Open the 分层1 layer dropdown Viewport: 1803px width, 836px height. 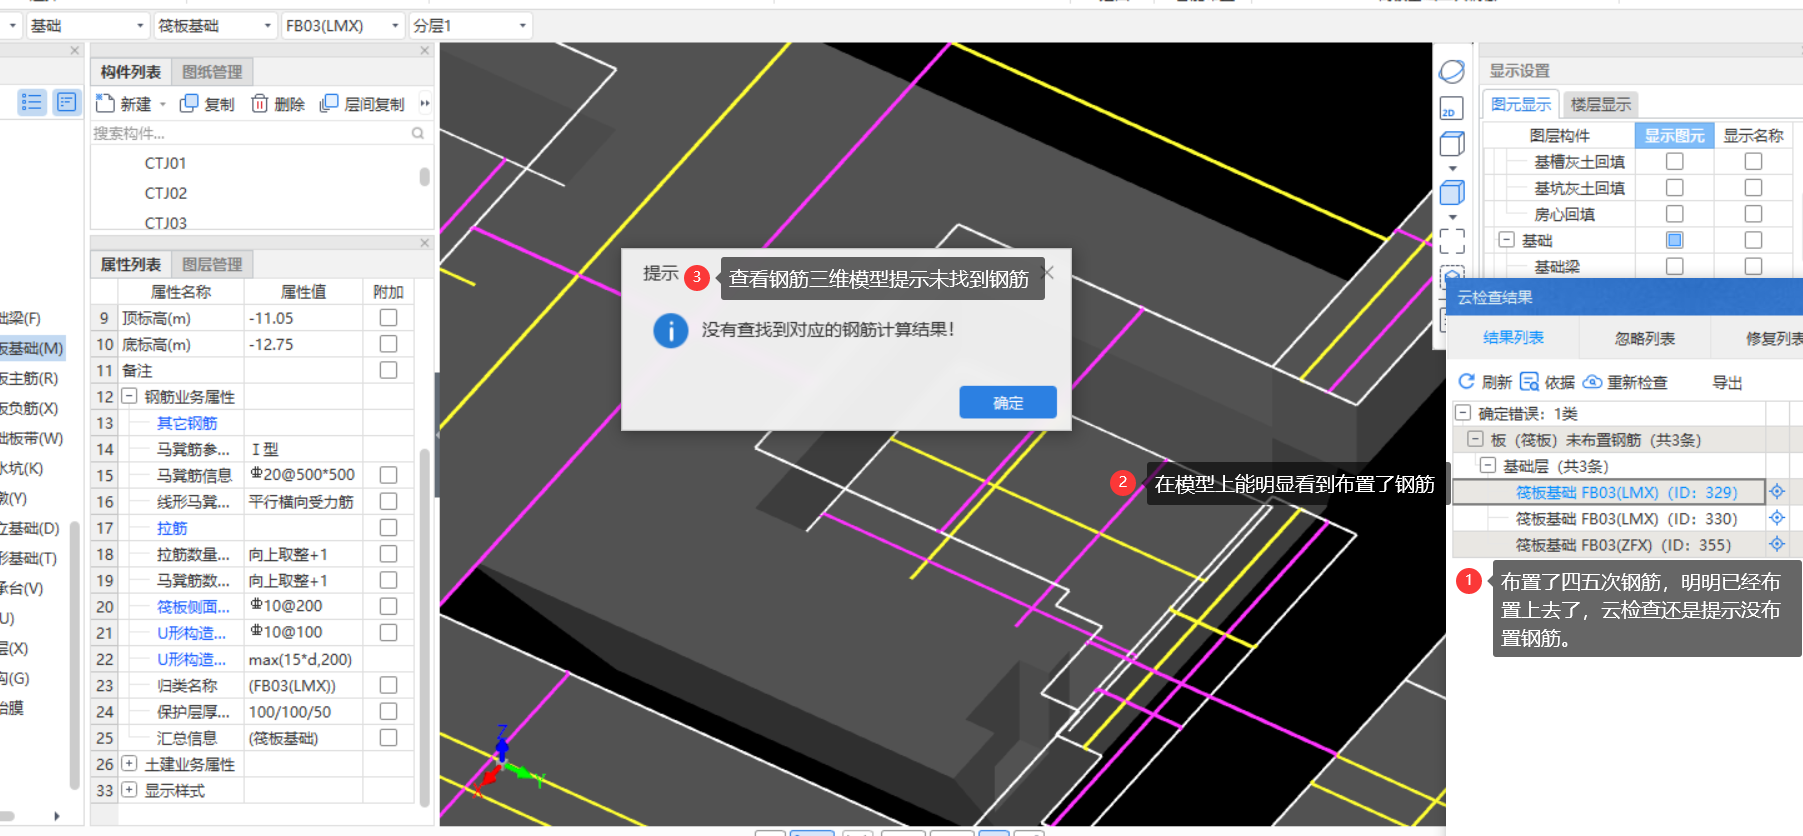tap(523, 26)
